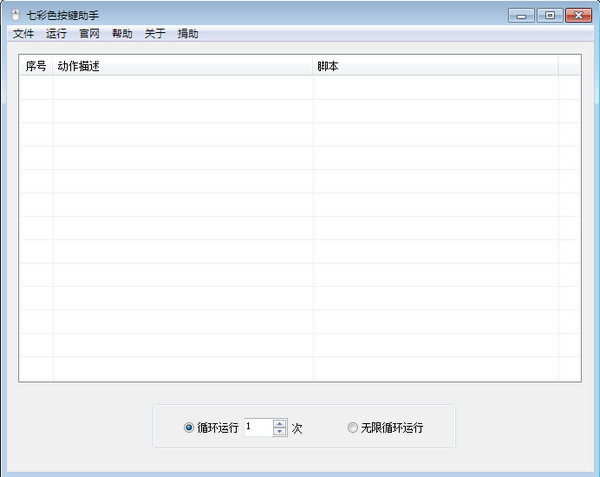Open the 捐助 menu

click(188, 33)
